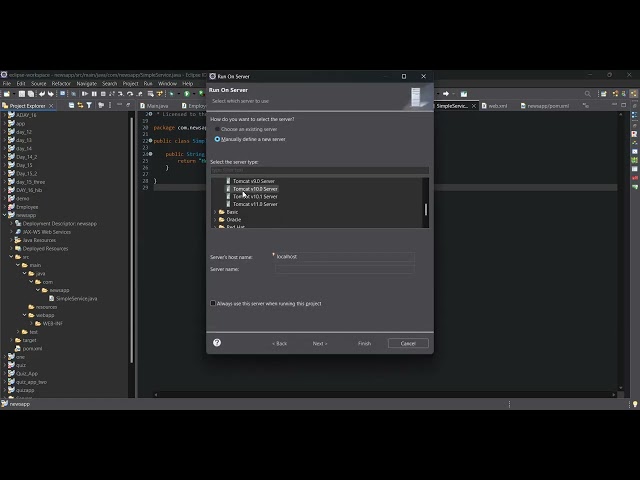Image resolution: width=640 pixels, height=480 pixels.
Task: Click the Save icon in Eclipse toolbar
Action: pyautogui.click(x=22, y=94)
